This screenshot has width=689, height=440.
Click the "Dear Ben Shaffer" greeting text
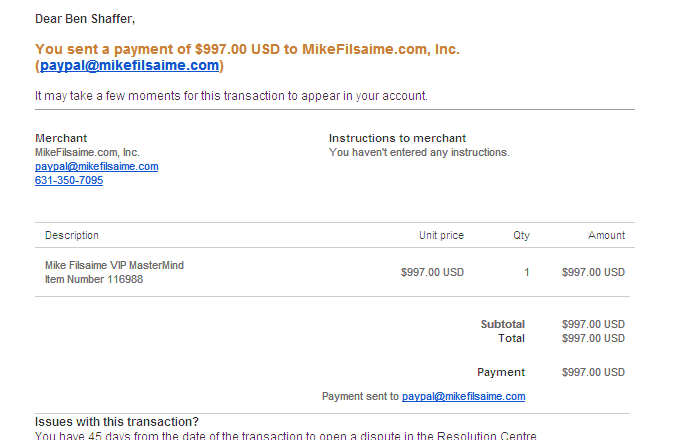85,19
